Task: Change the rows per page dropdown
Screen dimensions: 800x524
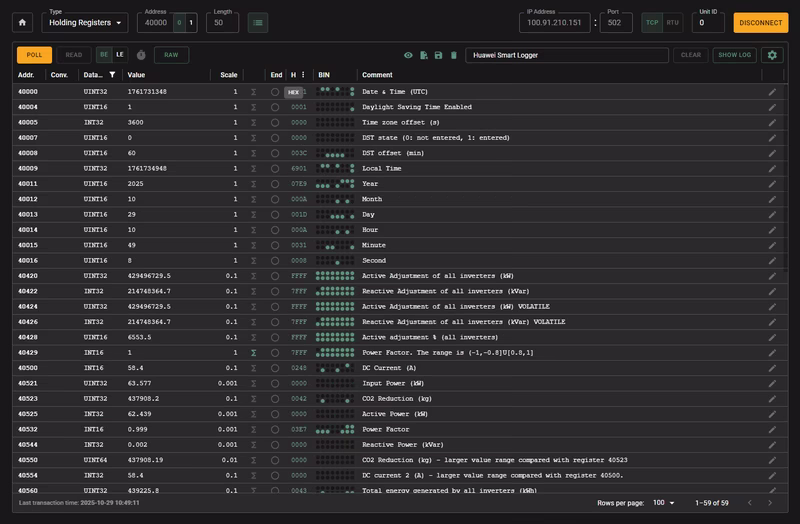Action: click(663, 503)
